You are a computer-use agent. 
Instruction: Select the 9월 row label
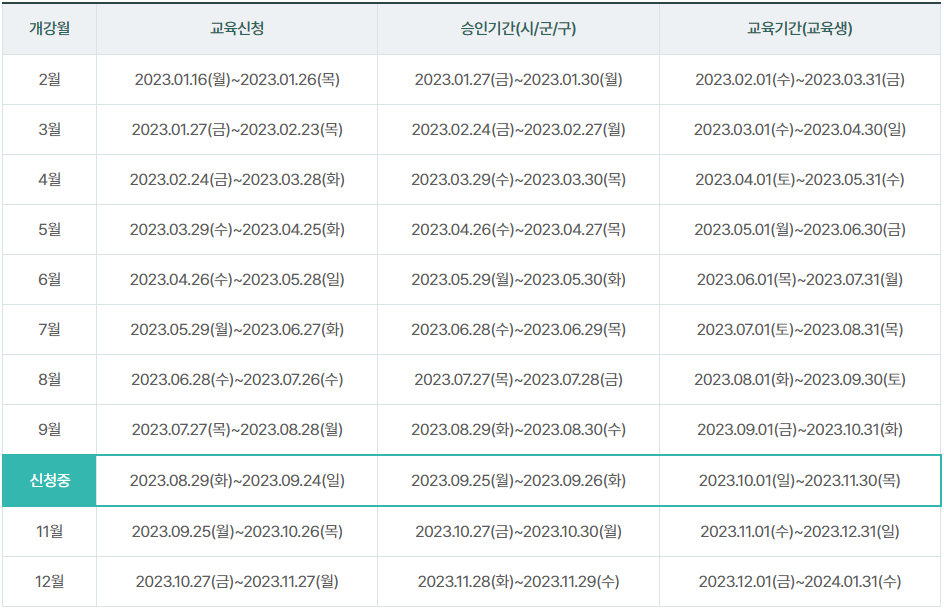(x=49, y=429)
